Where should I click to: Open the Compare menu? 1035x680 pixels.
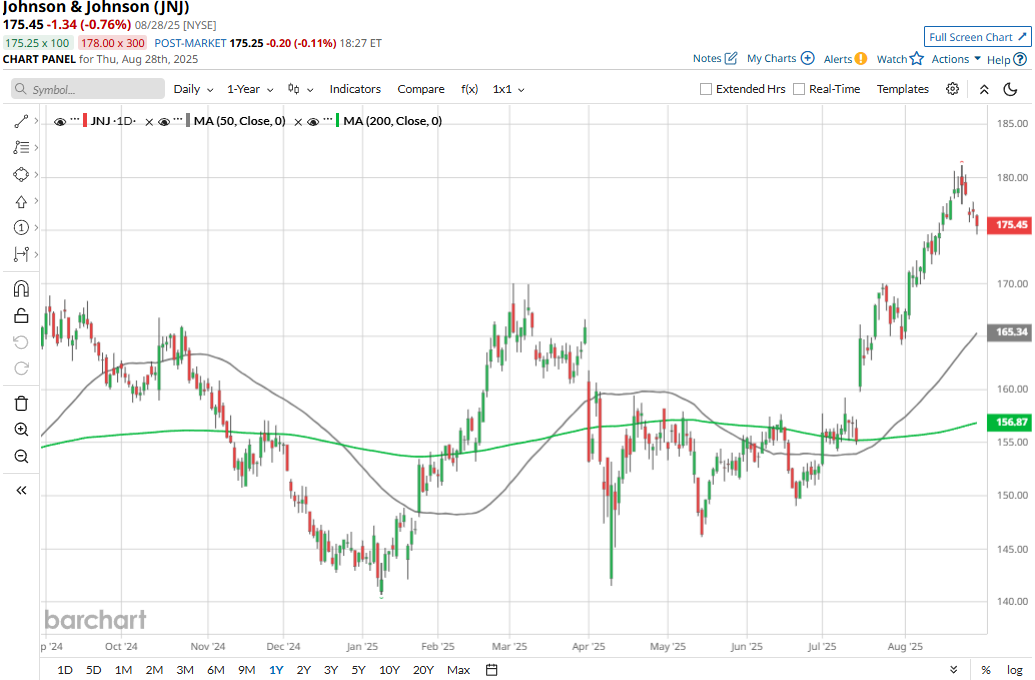pos(420,89)
